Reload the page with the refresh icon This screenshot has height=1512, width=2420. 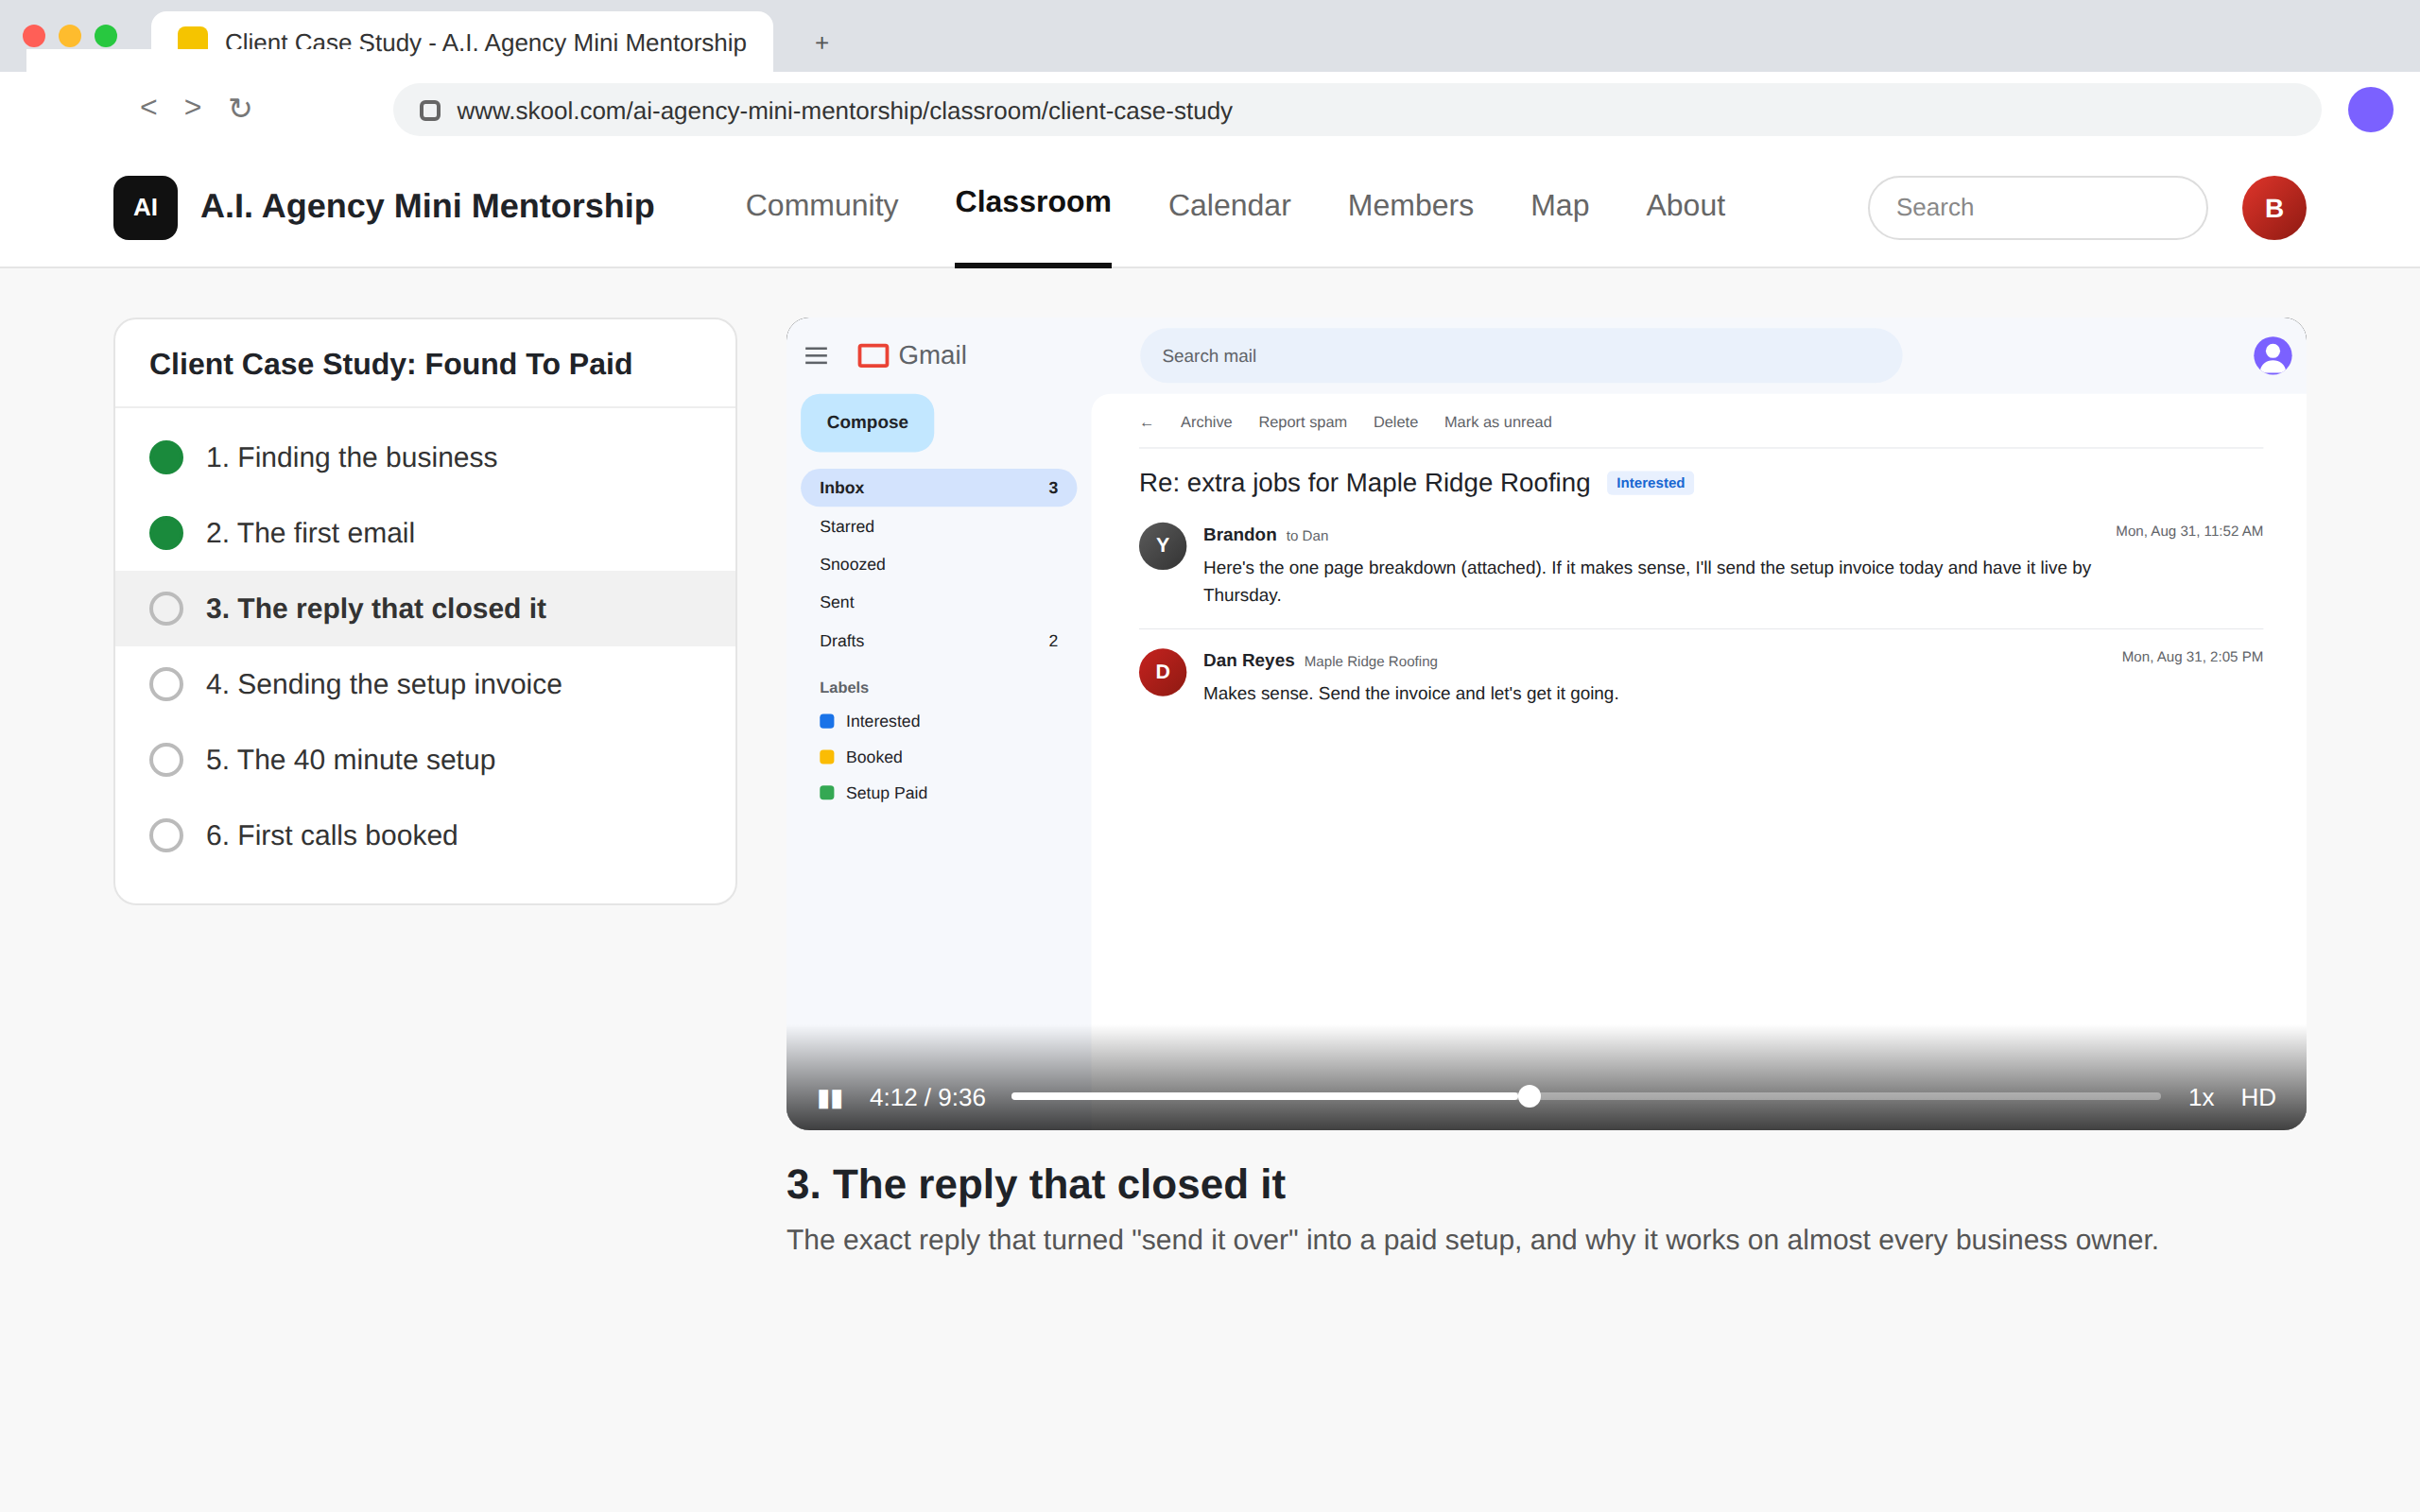tap(240, 107)
